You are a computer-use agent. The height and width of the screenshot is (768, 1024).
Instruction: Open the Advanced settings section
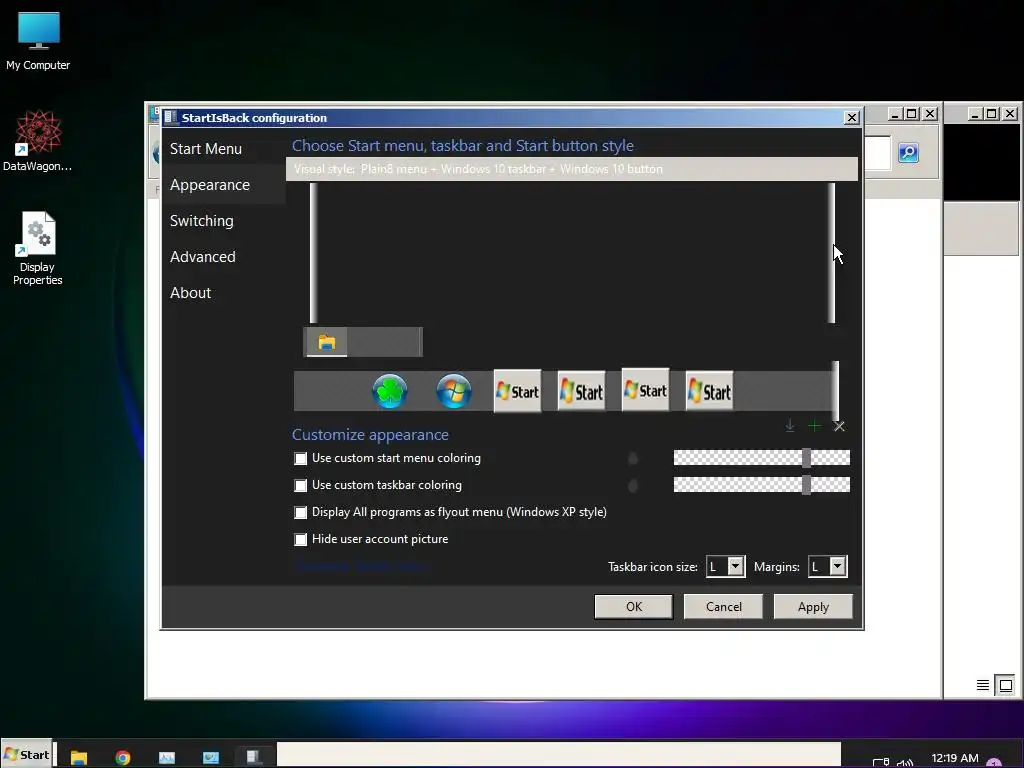(202, 257)
